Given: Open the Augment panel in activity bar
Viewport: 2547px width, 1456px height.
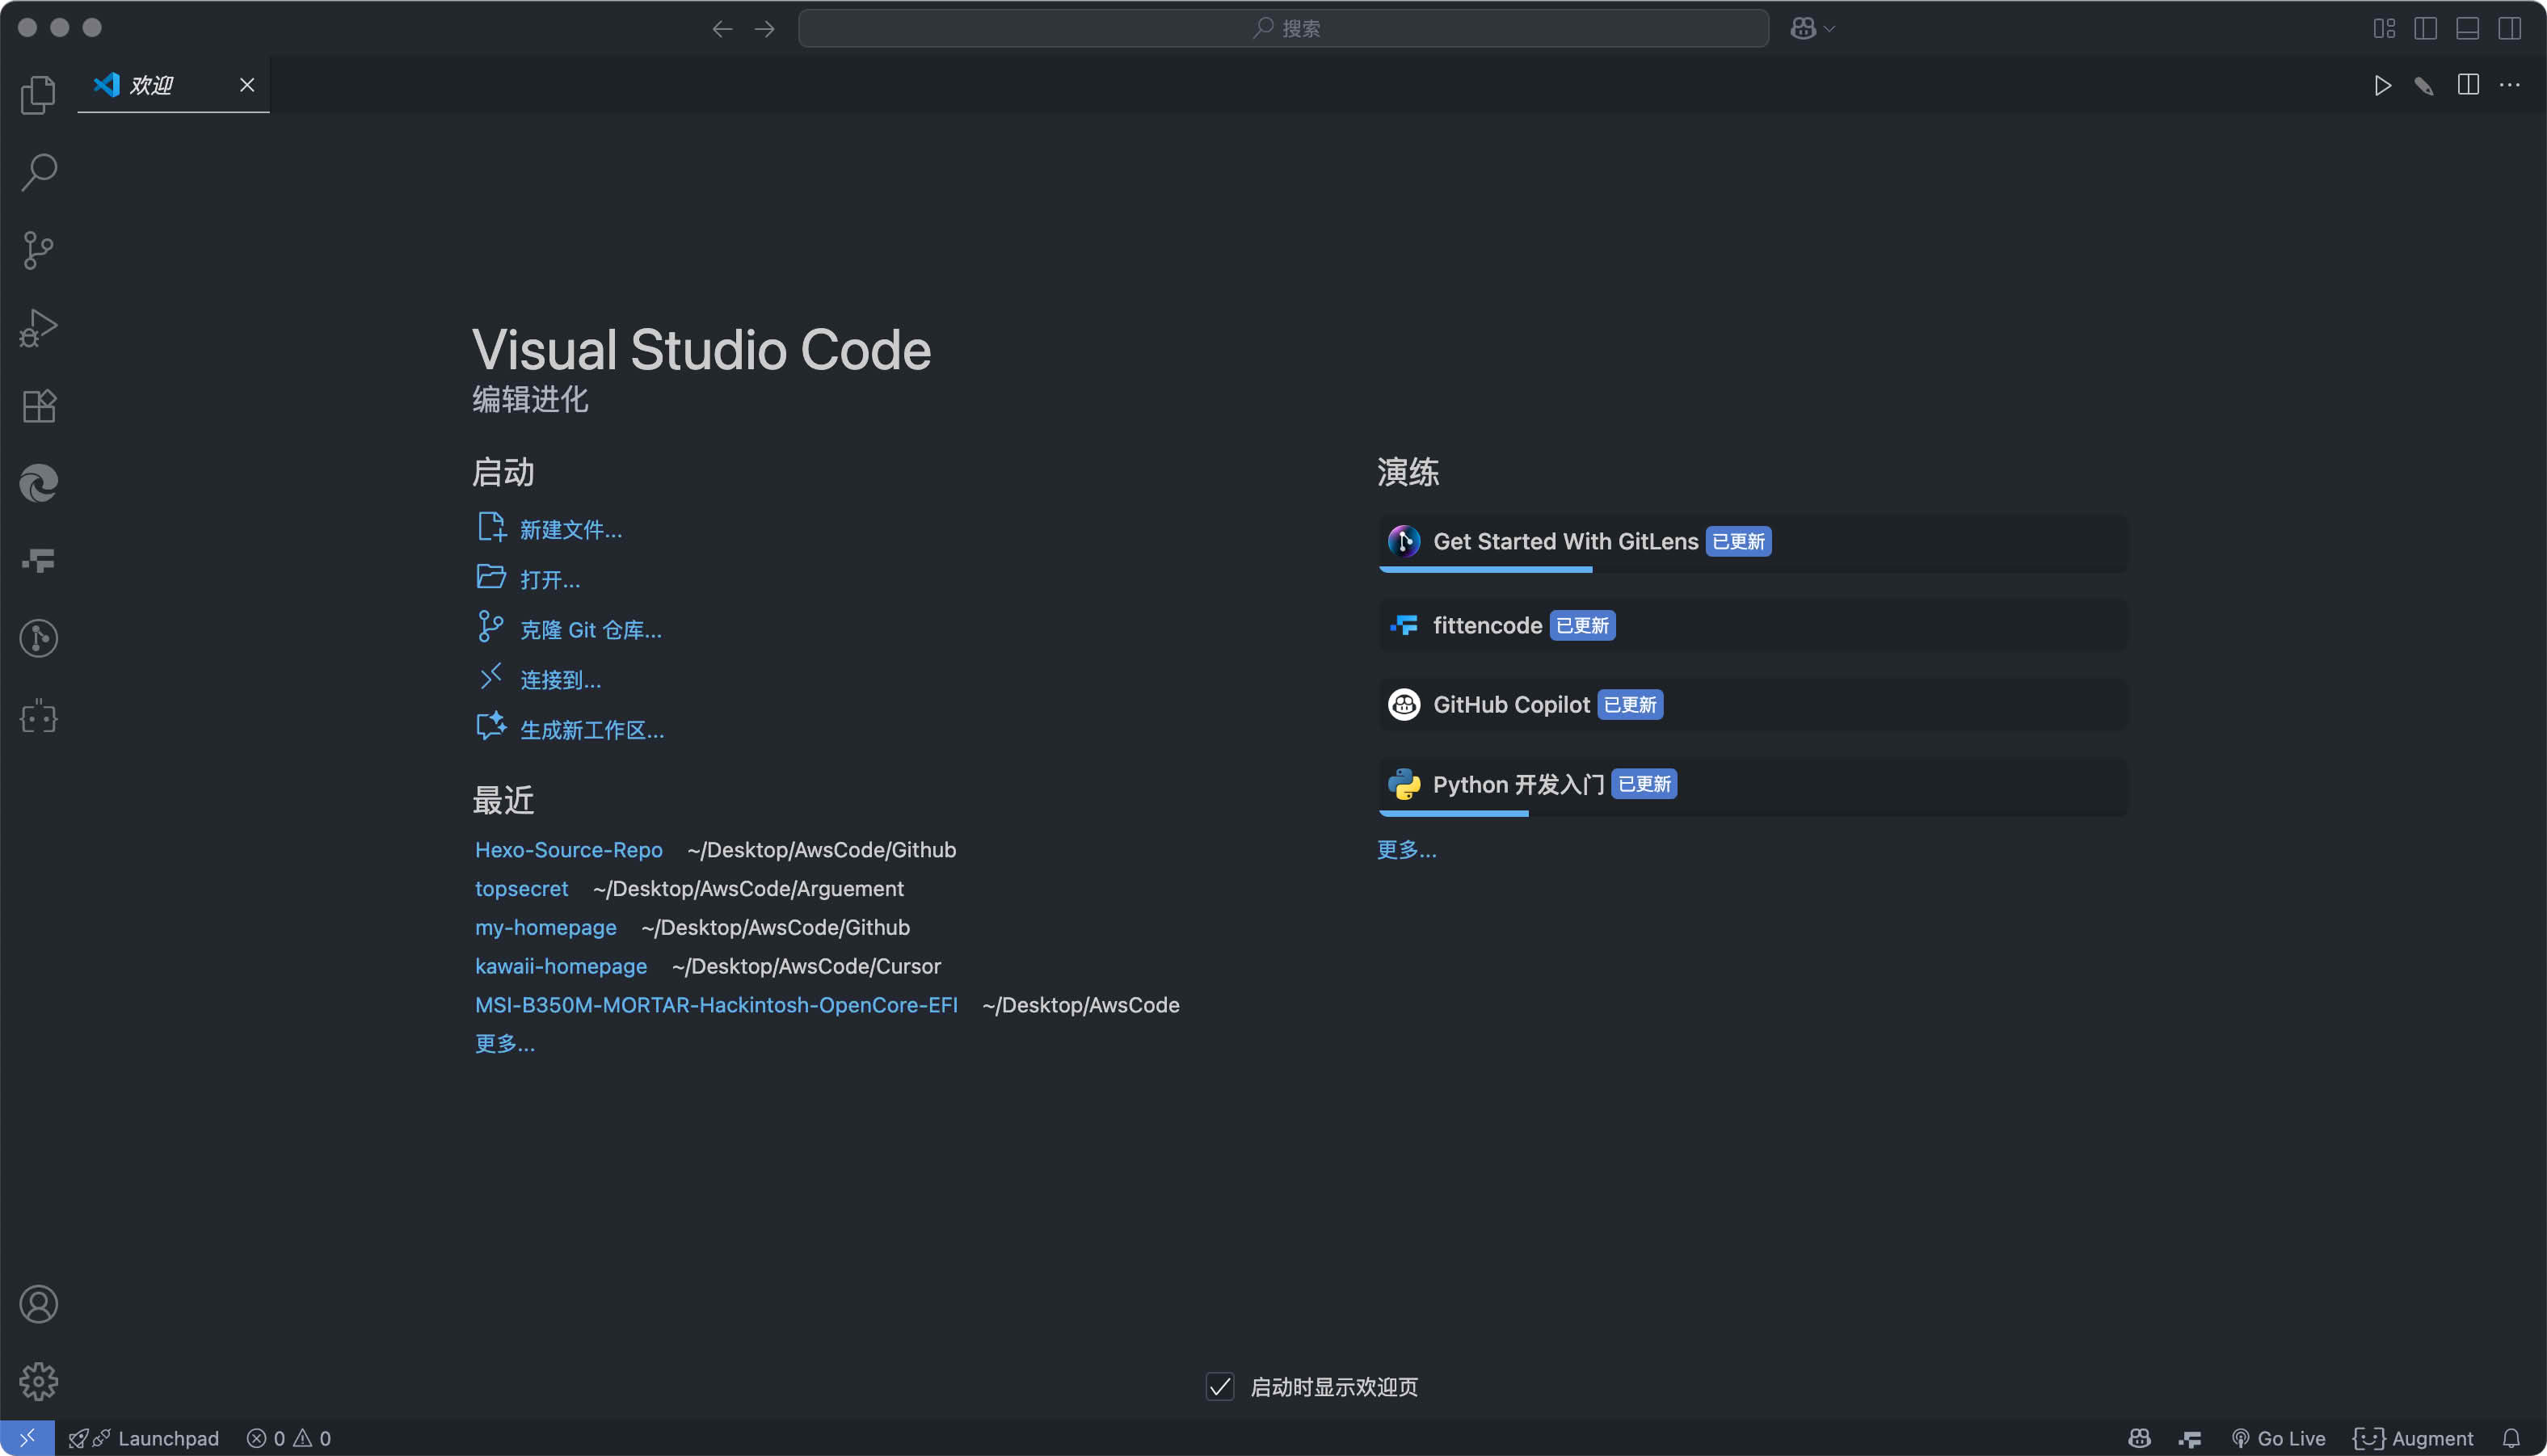Looking at the screenshot, I should click(38, 716).
